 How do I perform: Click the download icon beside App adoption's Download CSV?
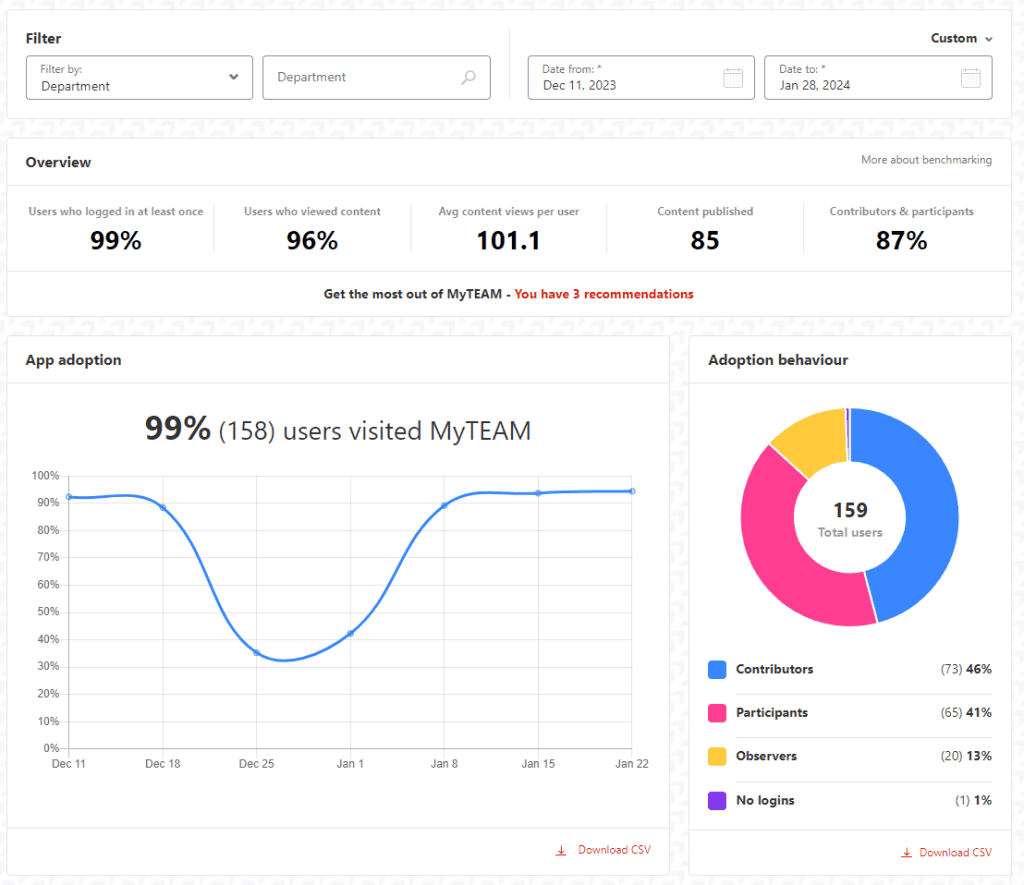pyautogui.click(x=560, y=849)
